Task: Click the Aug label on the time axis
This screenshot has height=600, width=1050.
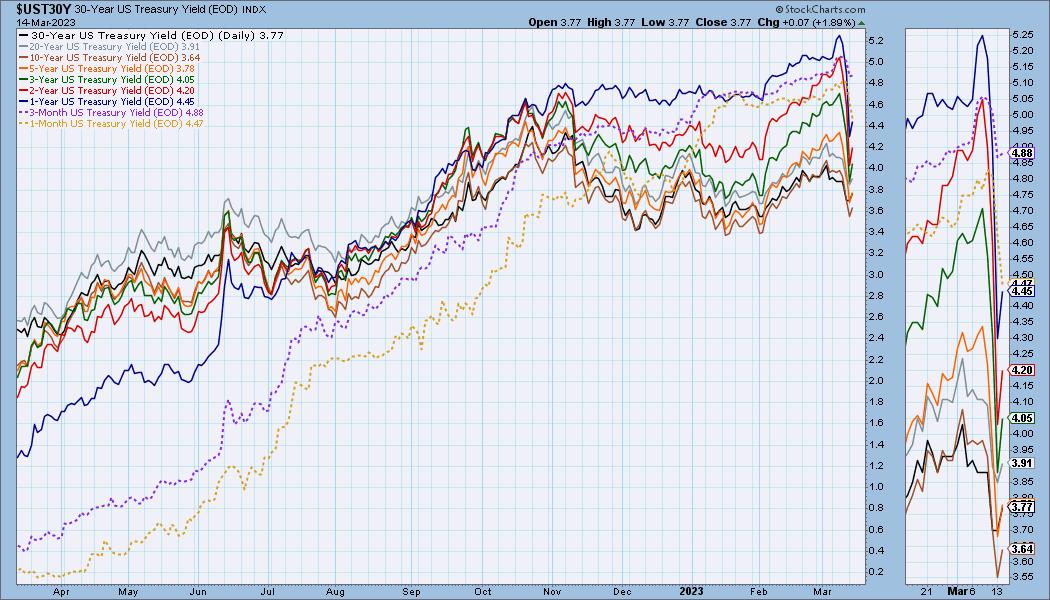Action: point(335,591)
